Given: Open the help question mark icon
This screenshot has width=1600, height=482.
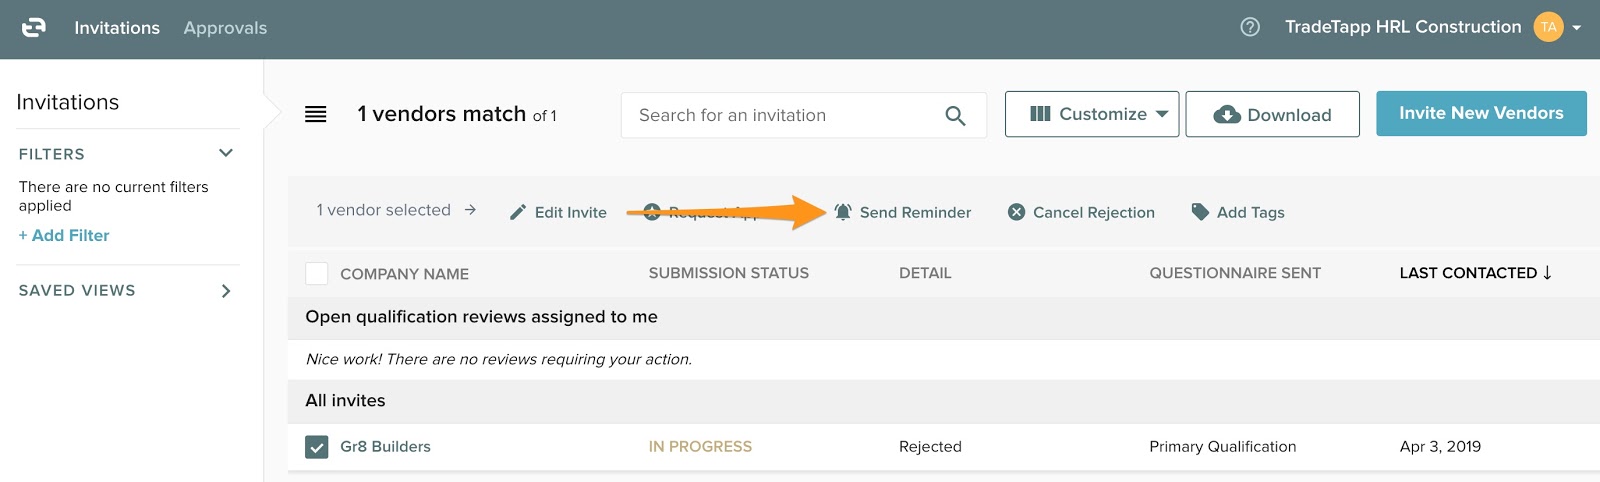Looking at the screenshot, I should click(x=1250, y=27).
